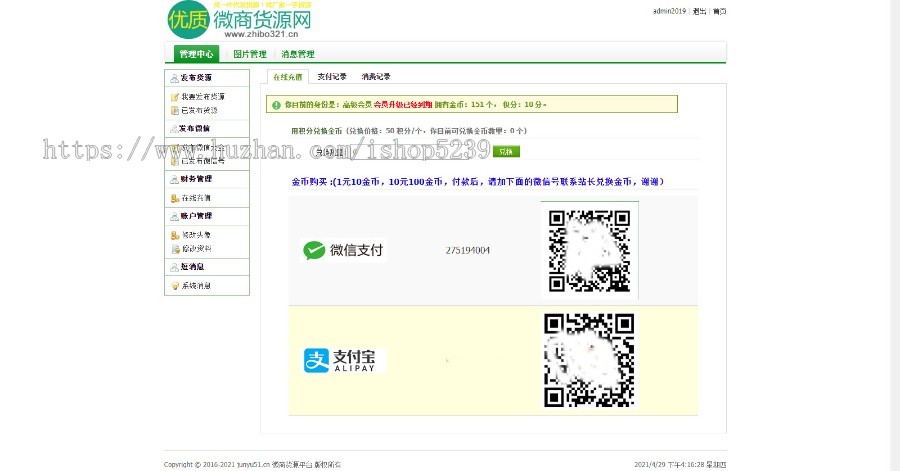Click the 支付宝 Alipay logo
Screen dimensions: 900x471
tap(344, 361)
